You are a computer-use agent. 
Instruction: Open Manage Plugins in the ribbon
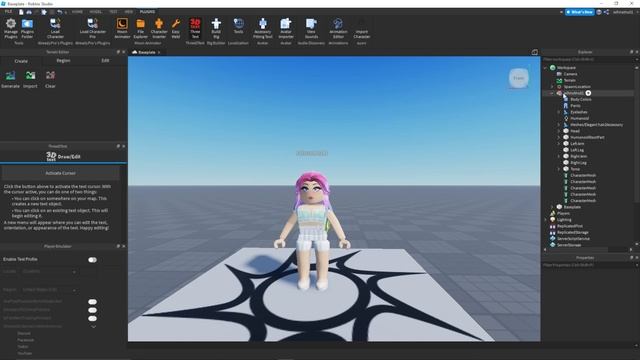point(11,28)
